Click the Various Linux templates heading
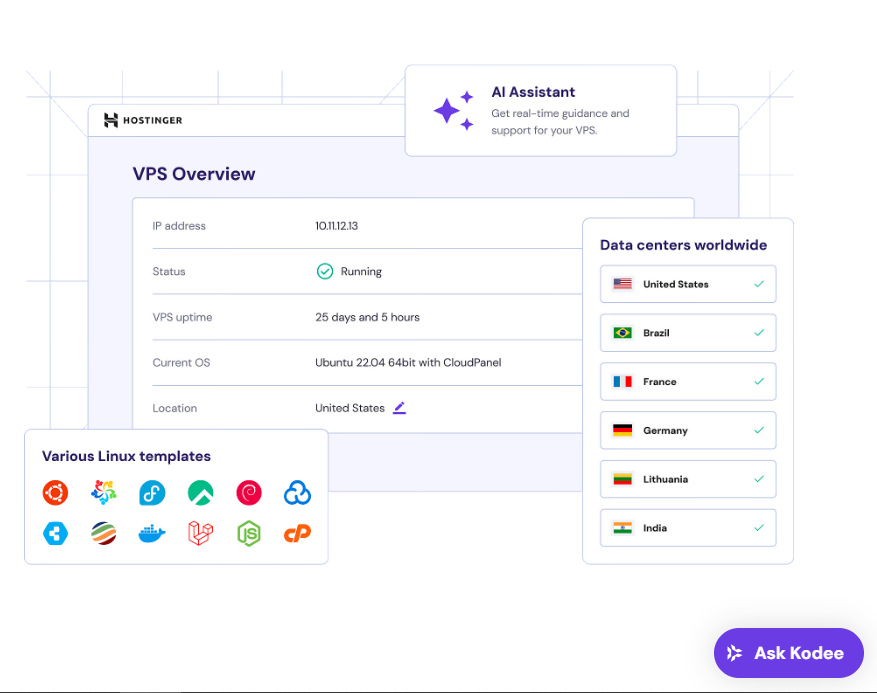This screenshot has width=877, height=693. [126, 456]
